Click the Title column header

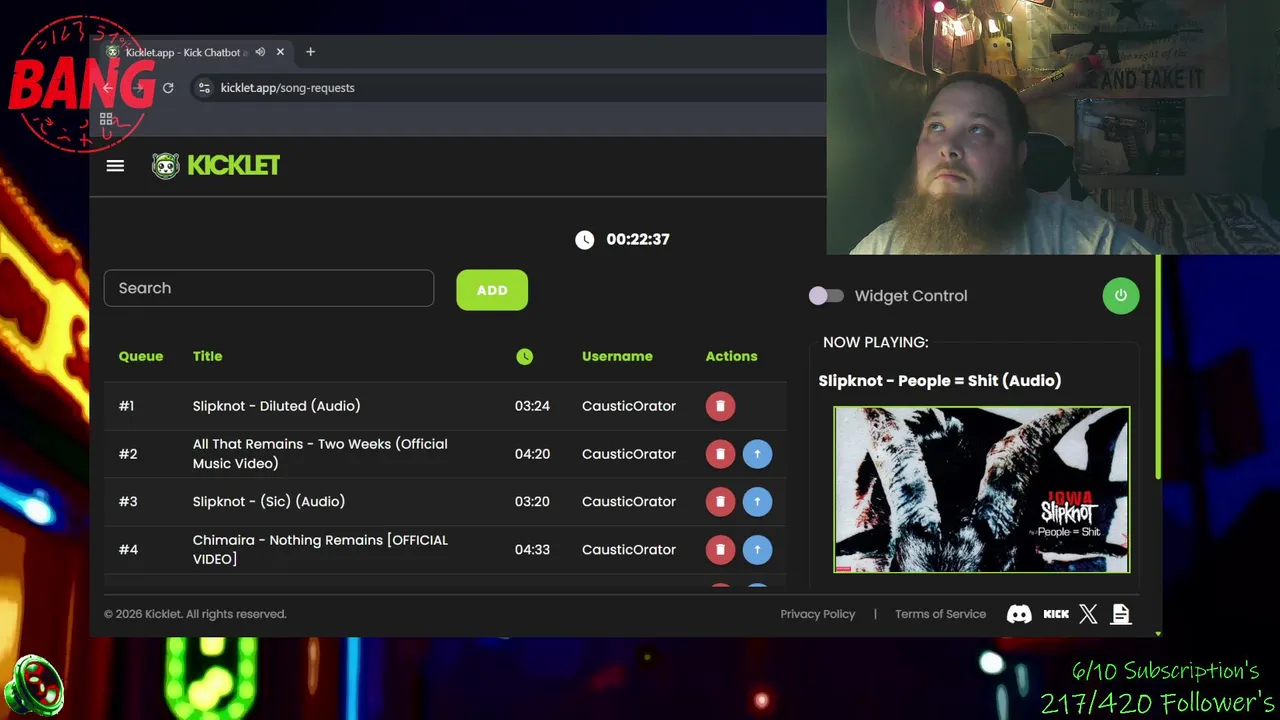[x=207, y=356]
